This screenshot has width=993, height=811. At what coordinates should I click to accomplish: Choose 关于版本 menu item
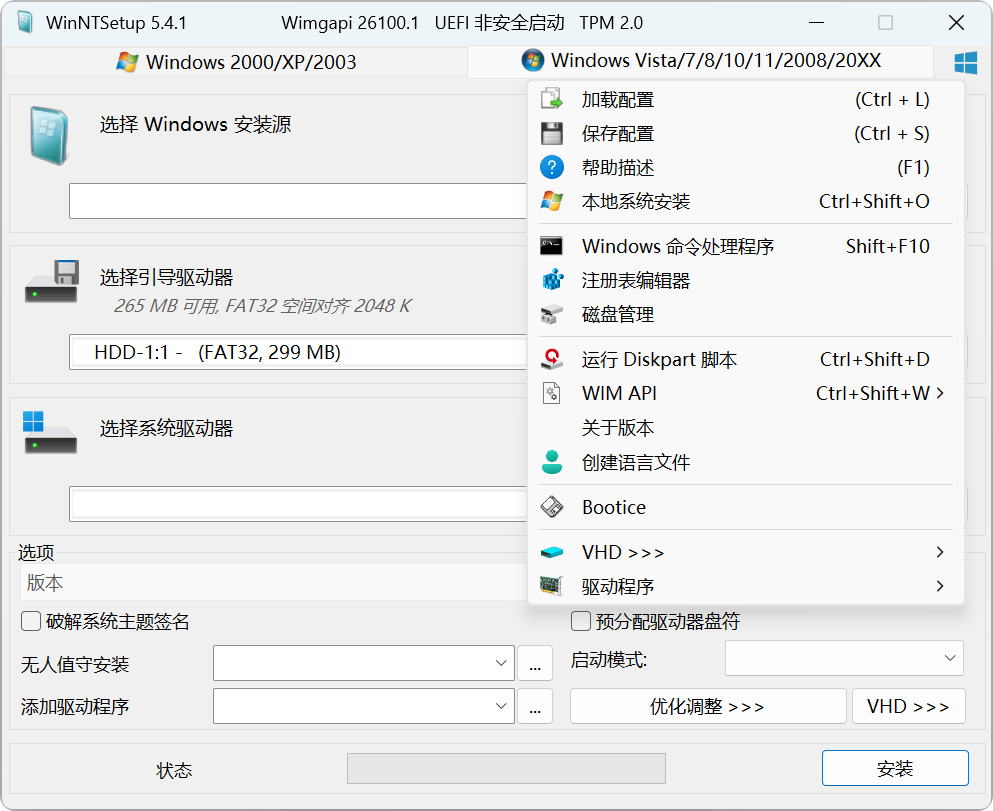click(745, 427)
